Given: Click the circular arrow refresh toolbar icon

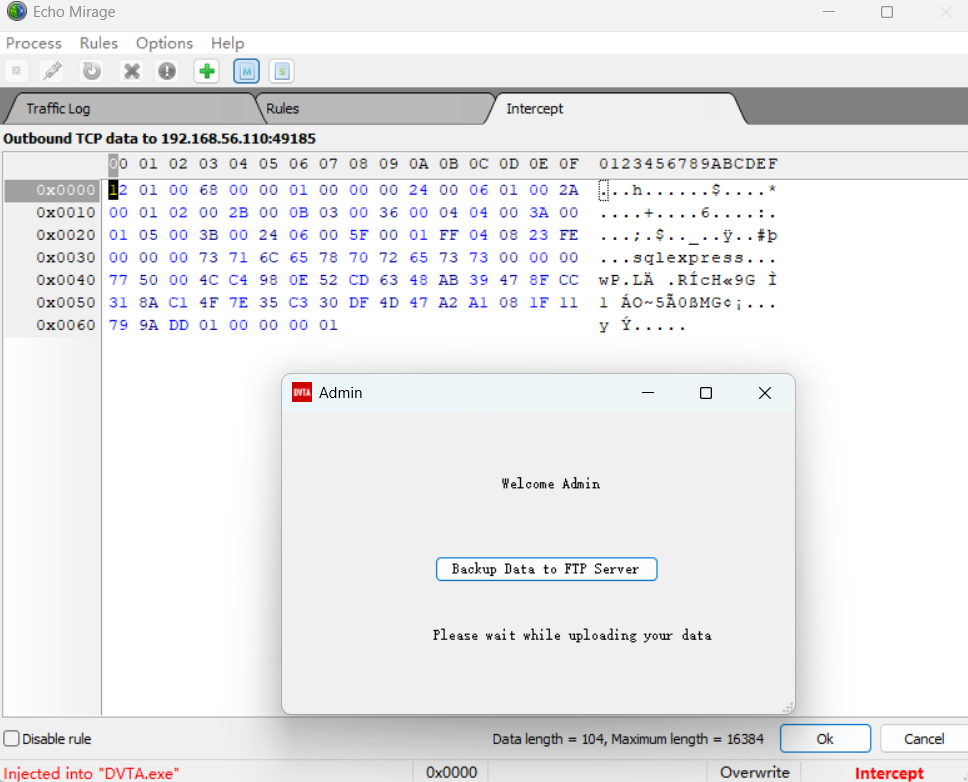Looking at the screenshot, I should click(91, 71).
